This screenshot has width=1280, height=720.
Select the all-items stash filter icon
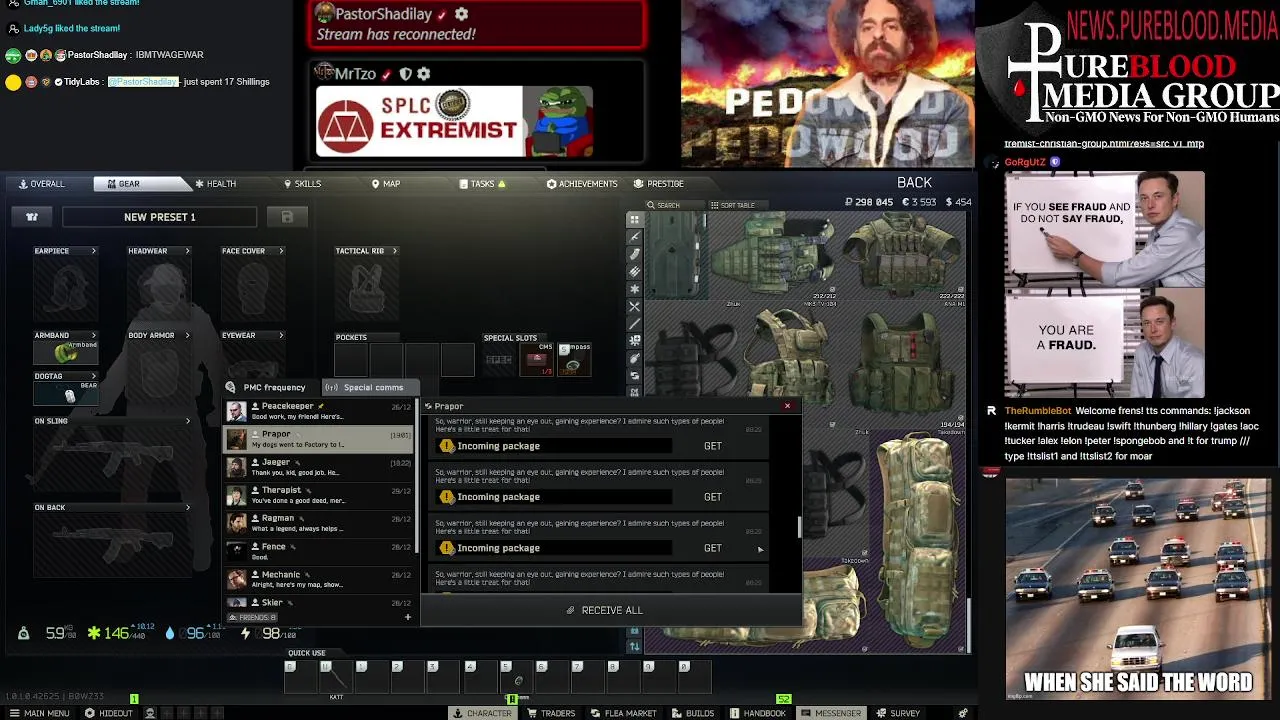(634, 219)
